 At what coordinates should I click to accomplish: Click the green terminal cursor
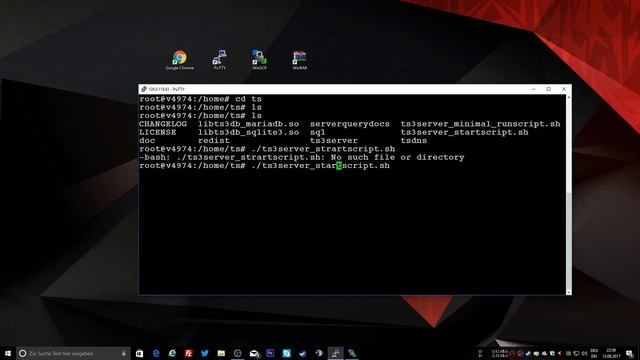click(x=339, y=166)
